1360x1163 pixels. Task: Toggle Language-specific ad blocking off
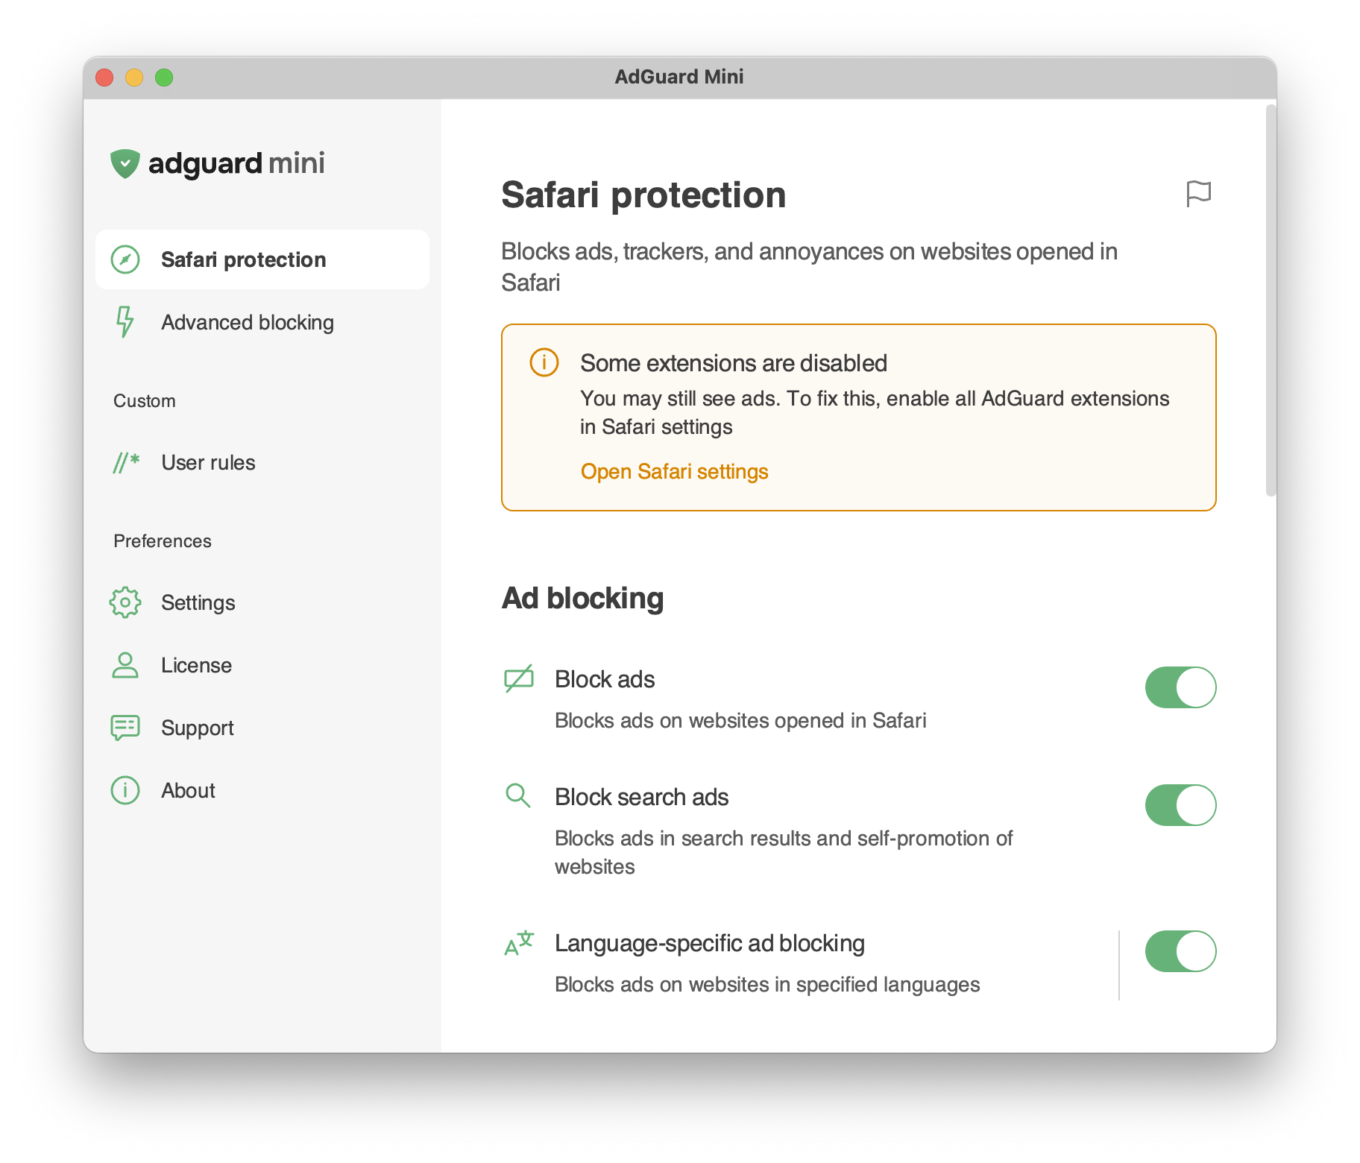1180,951
